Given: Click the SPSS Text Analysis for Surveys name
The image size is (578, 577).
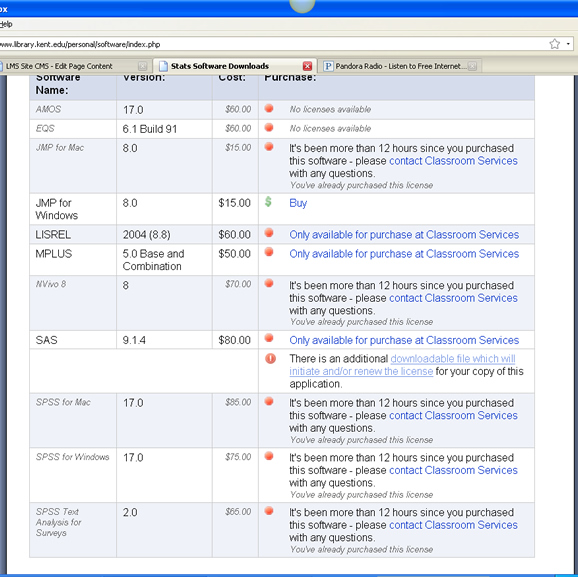Looking at the screenshot, I should [58, 522].
